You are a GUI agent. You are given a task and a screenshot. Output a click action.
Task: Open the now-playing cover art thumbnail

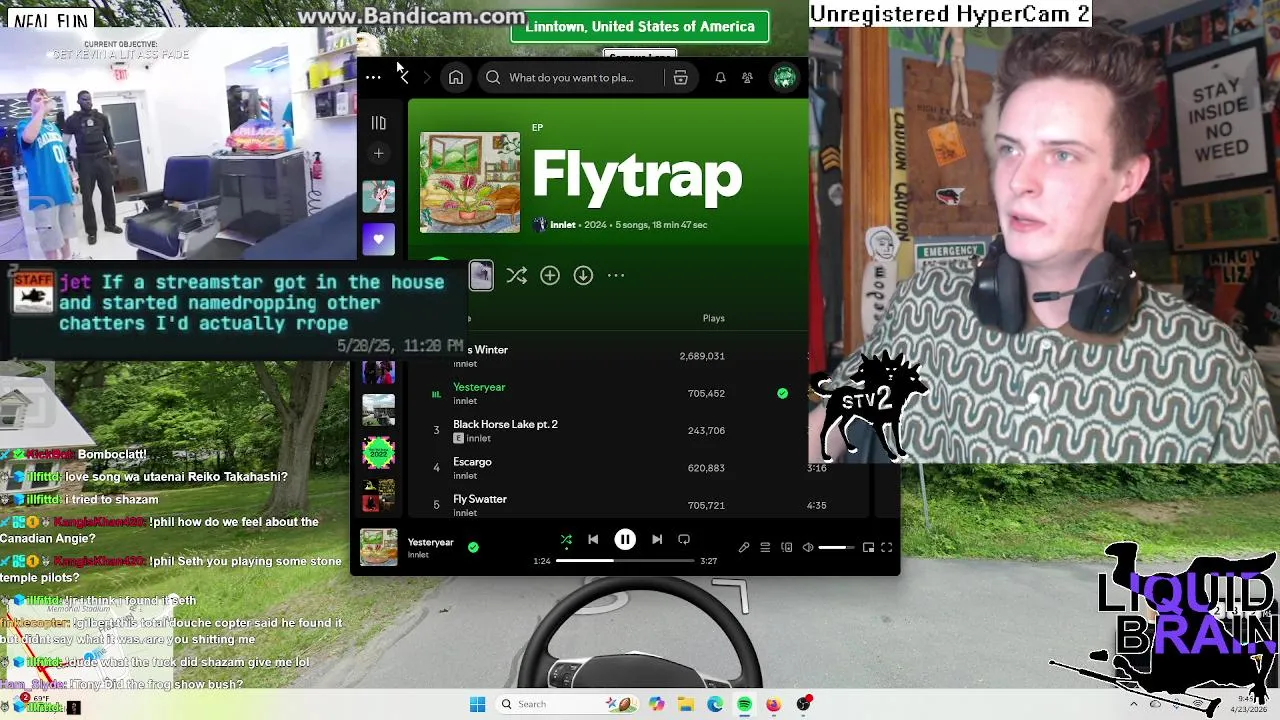[x=378, y=547]
